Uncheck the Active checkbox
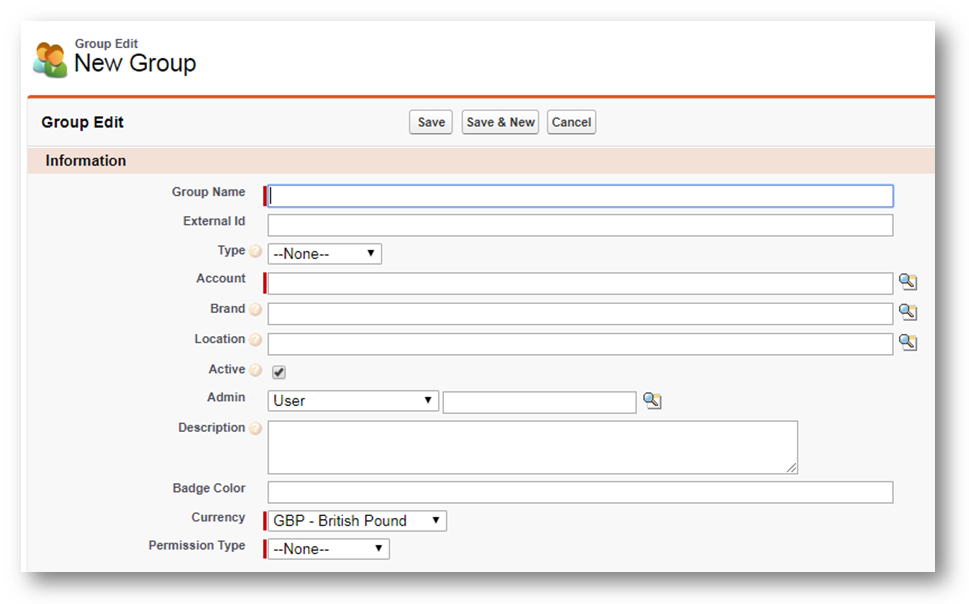This screenshot has width=969, height=604. tap(279, 372)
